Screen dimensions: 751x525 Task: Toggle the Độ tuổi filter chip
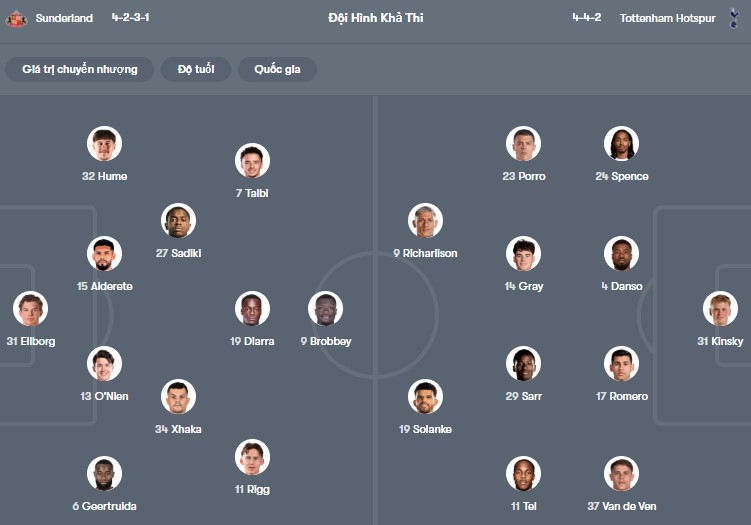(196, 69)
